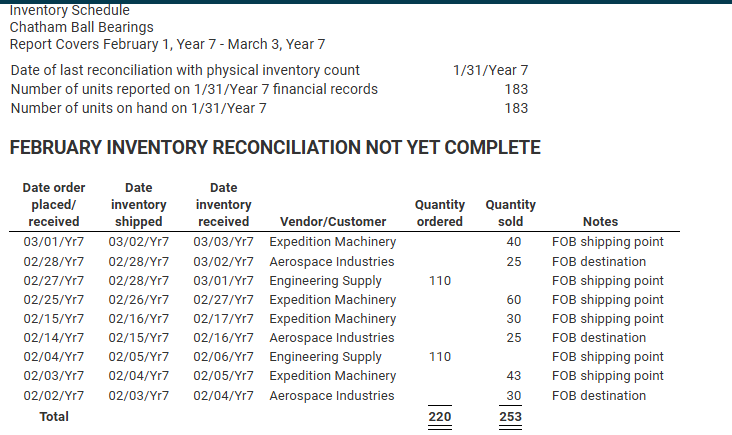Click the 'Notes' column header
The image size is (732, 435).
(600, 221)
